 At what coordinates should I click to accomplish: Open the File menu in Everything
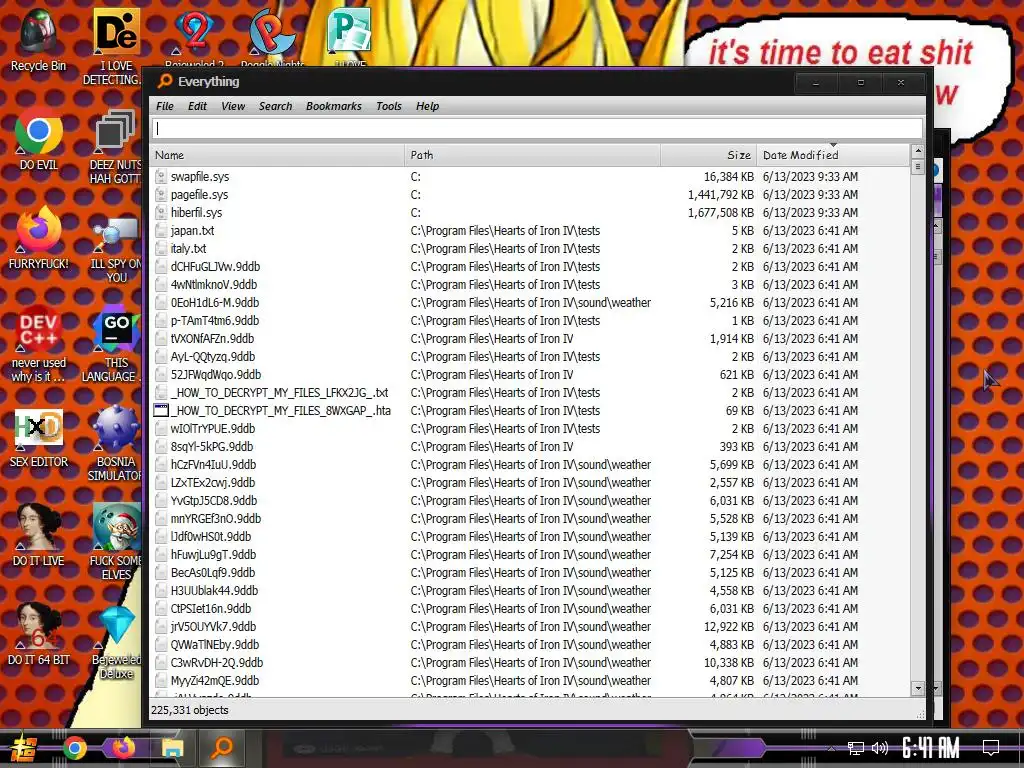tap(165, 106)
